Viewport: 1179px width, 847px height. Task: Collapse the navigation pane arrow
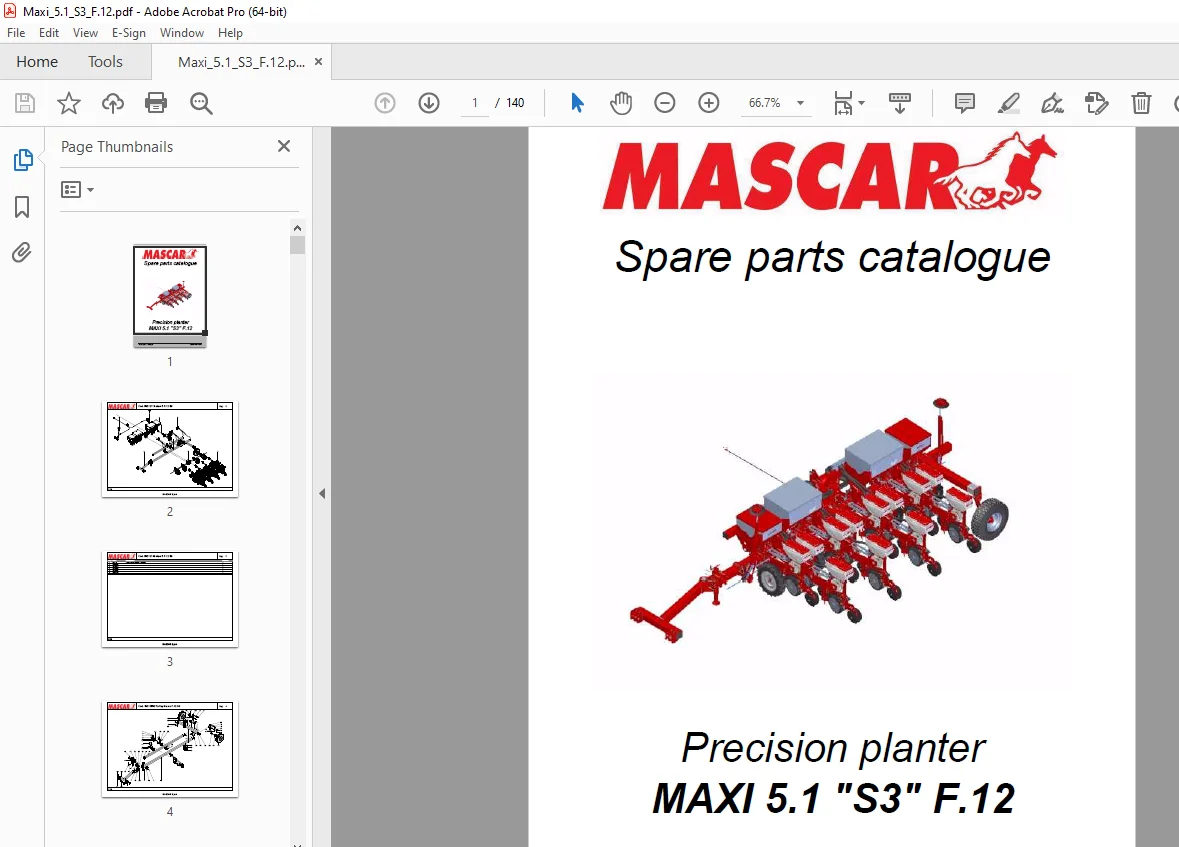(322, 493)
